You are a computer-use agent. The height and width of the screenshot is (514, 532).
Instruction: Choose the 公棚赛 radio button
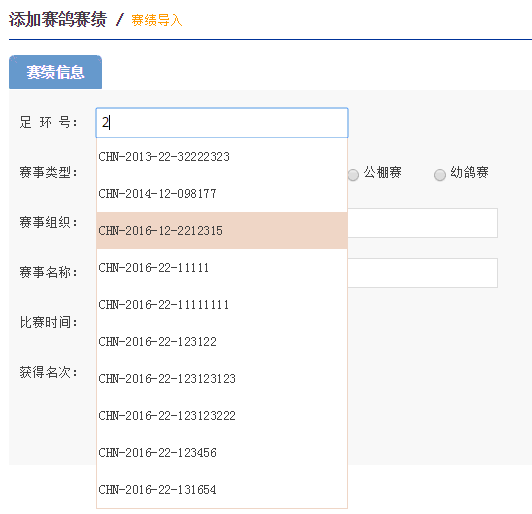pos(353,175)
